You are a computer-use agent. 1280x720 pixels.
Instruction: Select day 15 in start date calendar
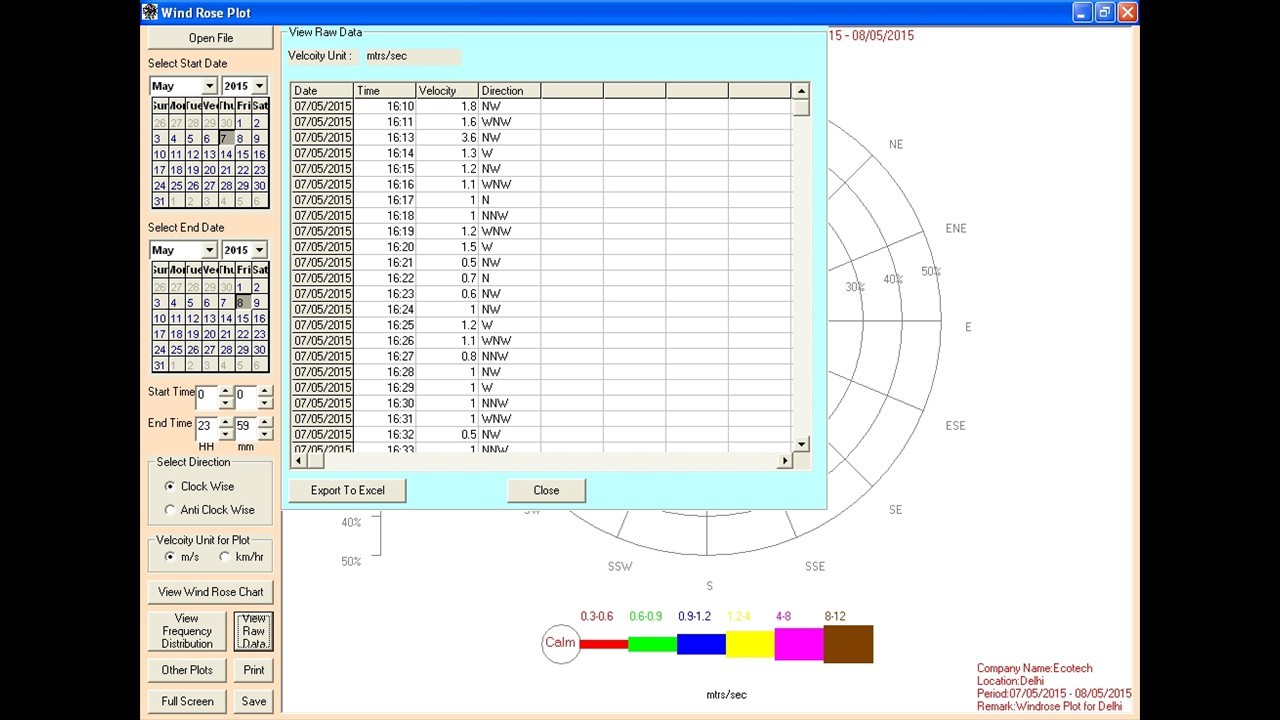click(x=242, y=155)
